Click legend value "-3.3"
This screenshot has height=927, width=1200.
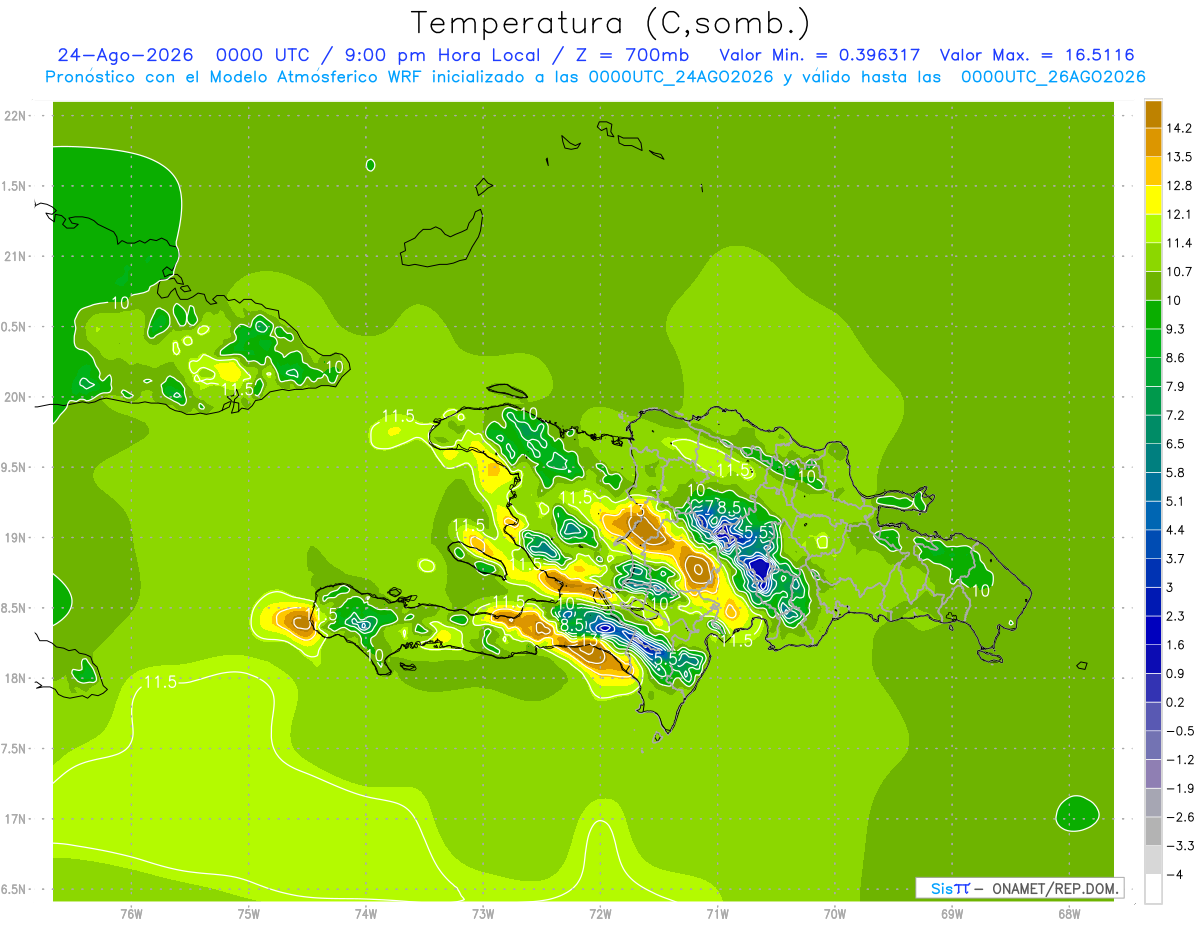click(1180, 846)
